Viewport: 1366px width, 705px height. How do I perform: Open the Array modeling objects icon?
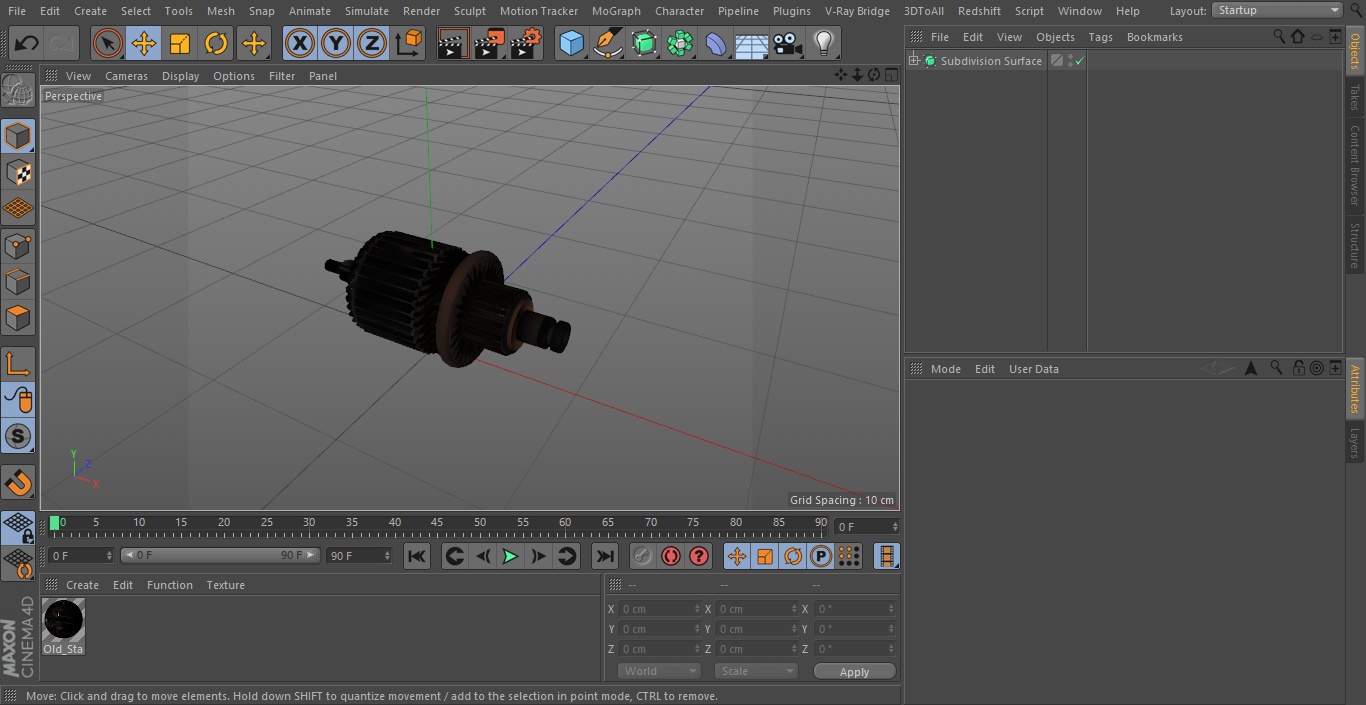680,43
